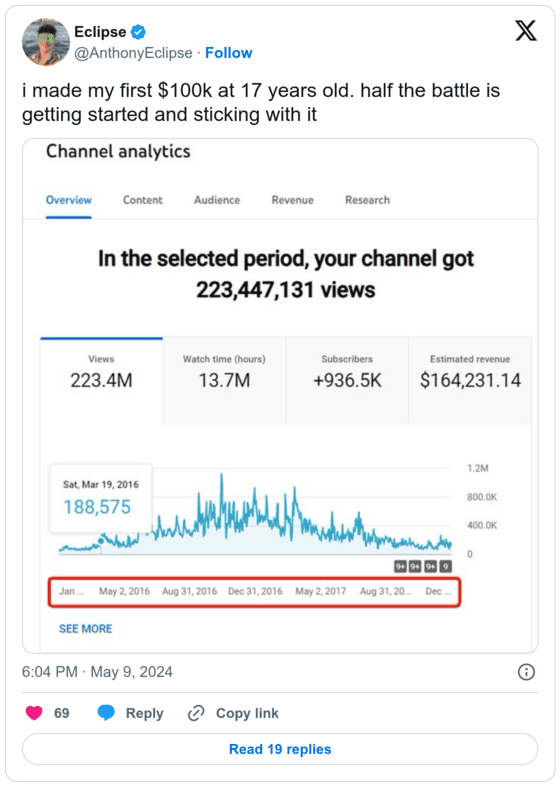Viewport: 560px width, 786px height.
Task: Click the first 9+ video marker under the chart
Action: coord(401,566)
